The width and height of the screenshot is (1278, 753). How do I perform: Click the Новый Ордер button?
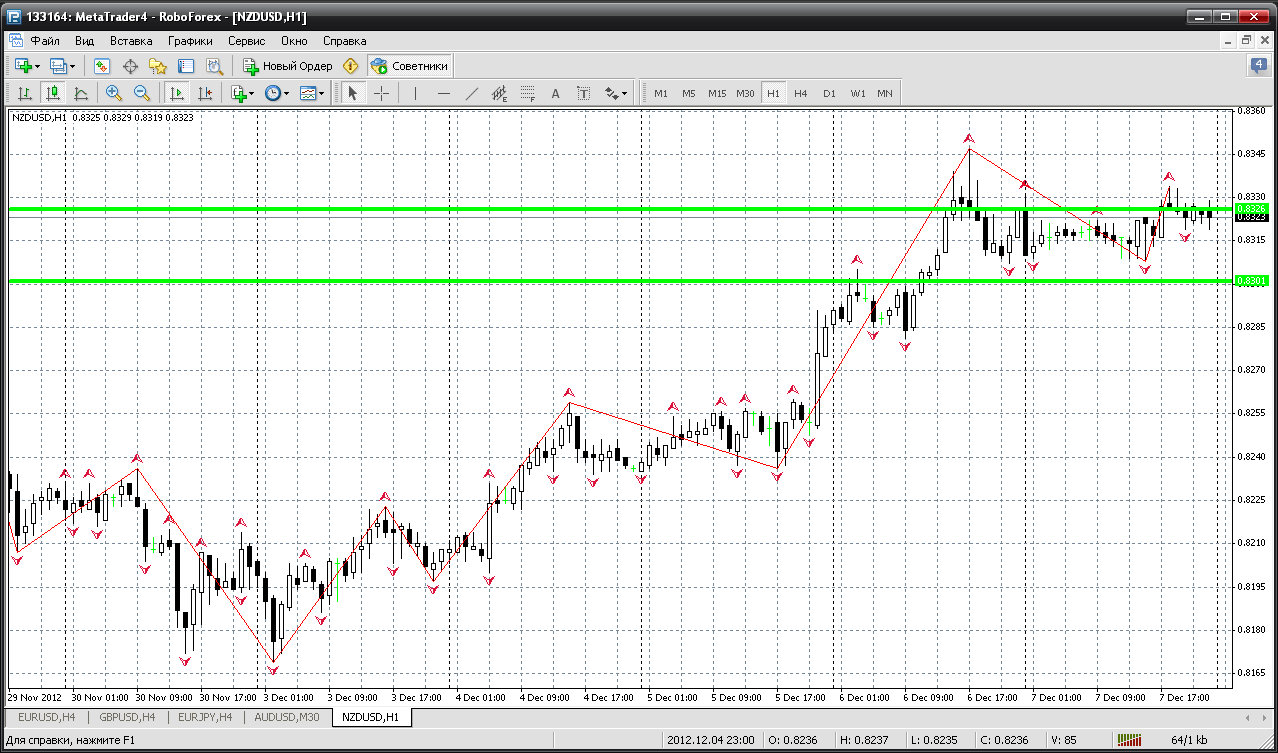[x=288, y=66]
